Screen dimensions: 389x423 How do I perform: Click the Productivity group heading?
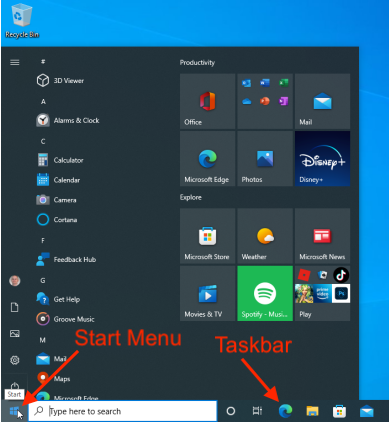point(197,63)
